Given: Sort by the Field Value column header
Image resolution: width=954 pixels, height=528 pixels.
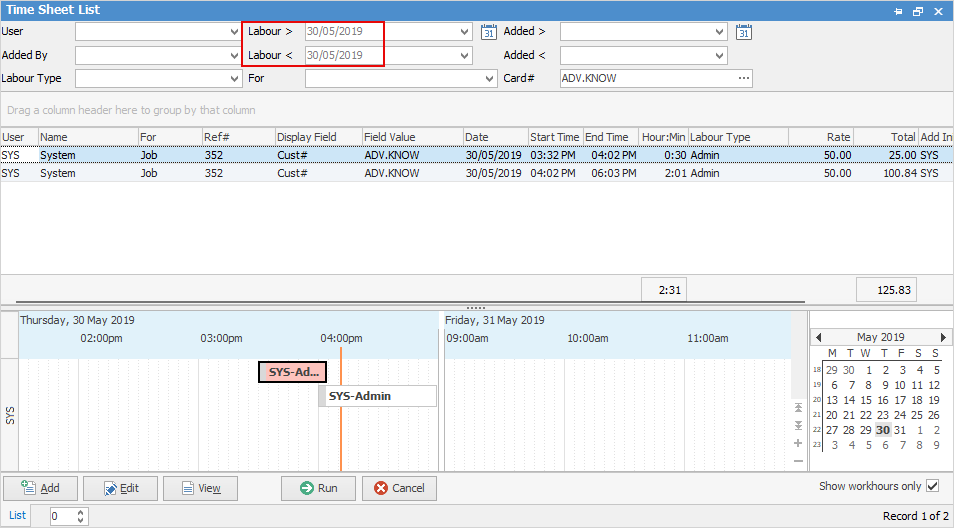Looking at the screenshot, I should point(413,137).
